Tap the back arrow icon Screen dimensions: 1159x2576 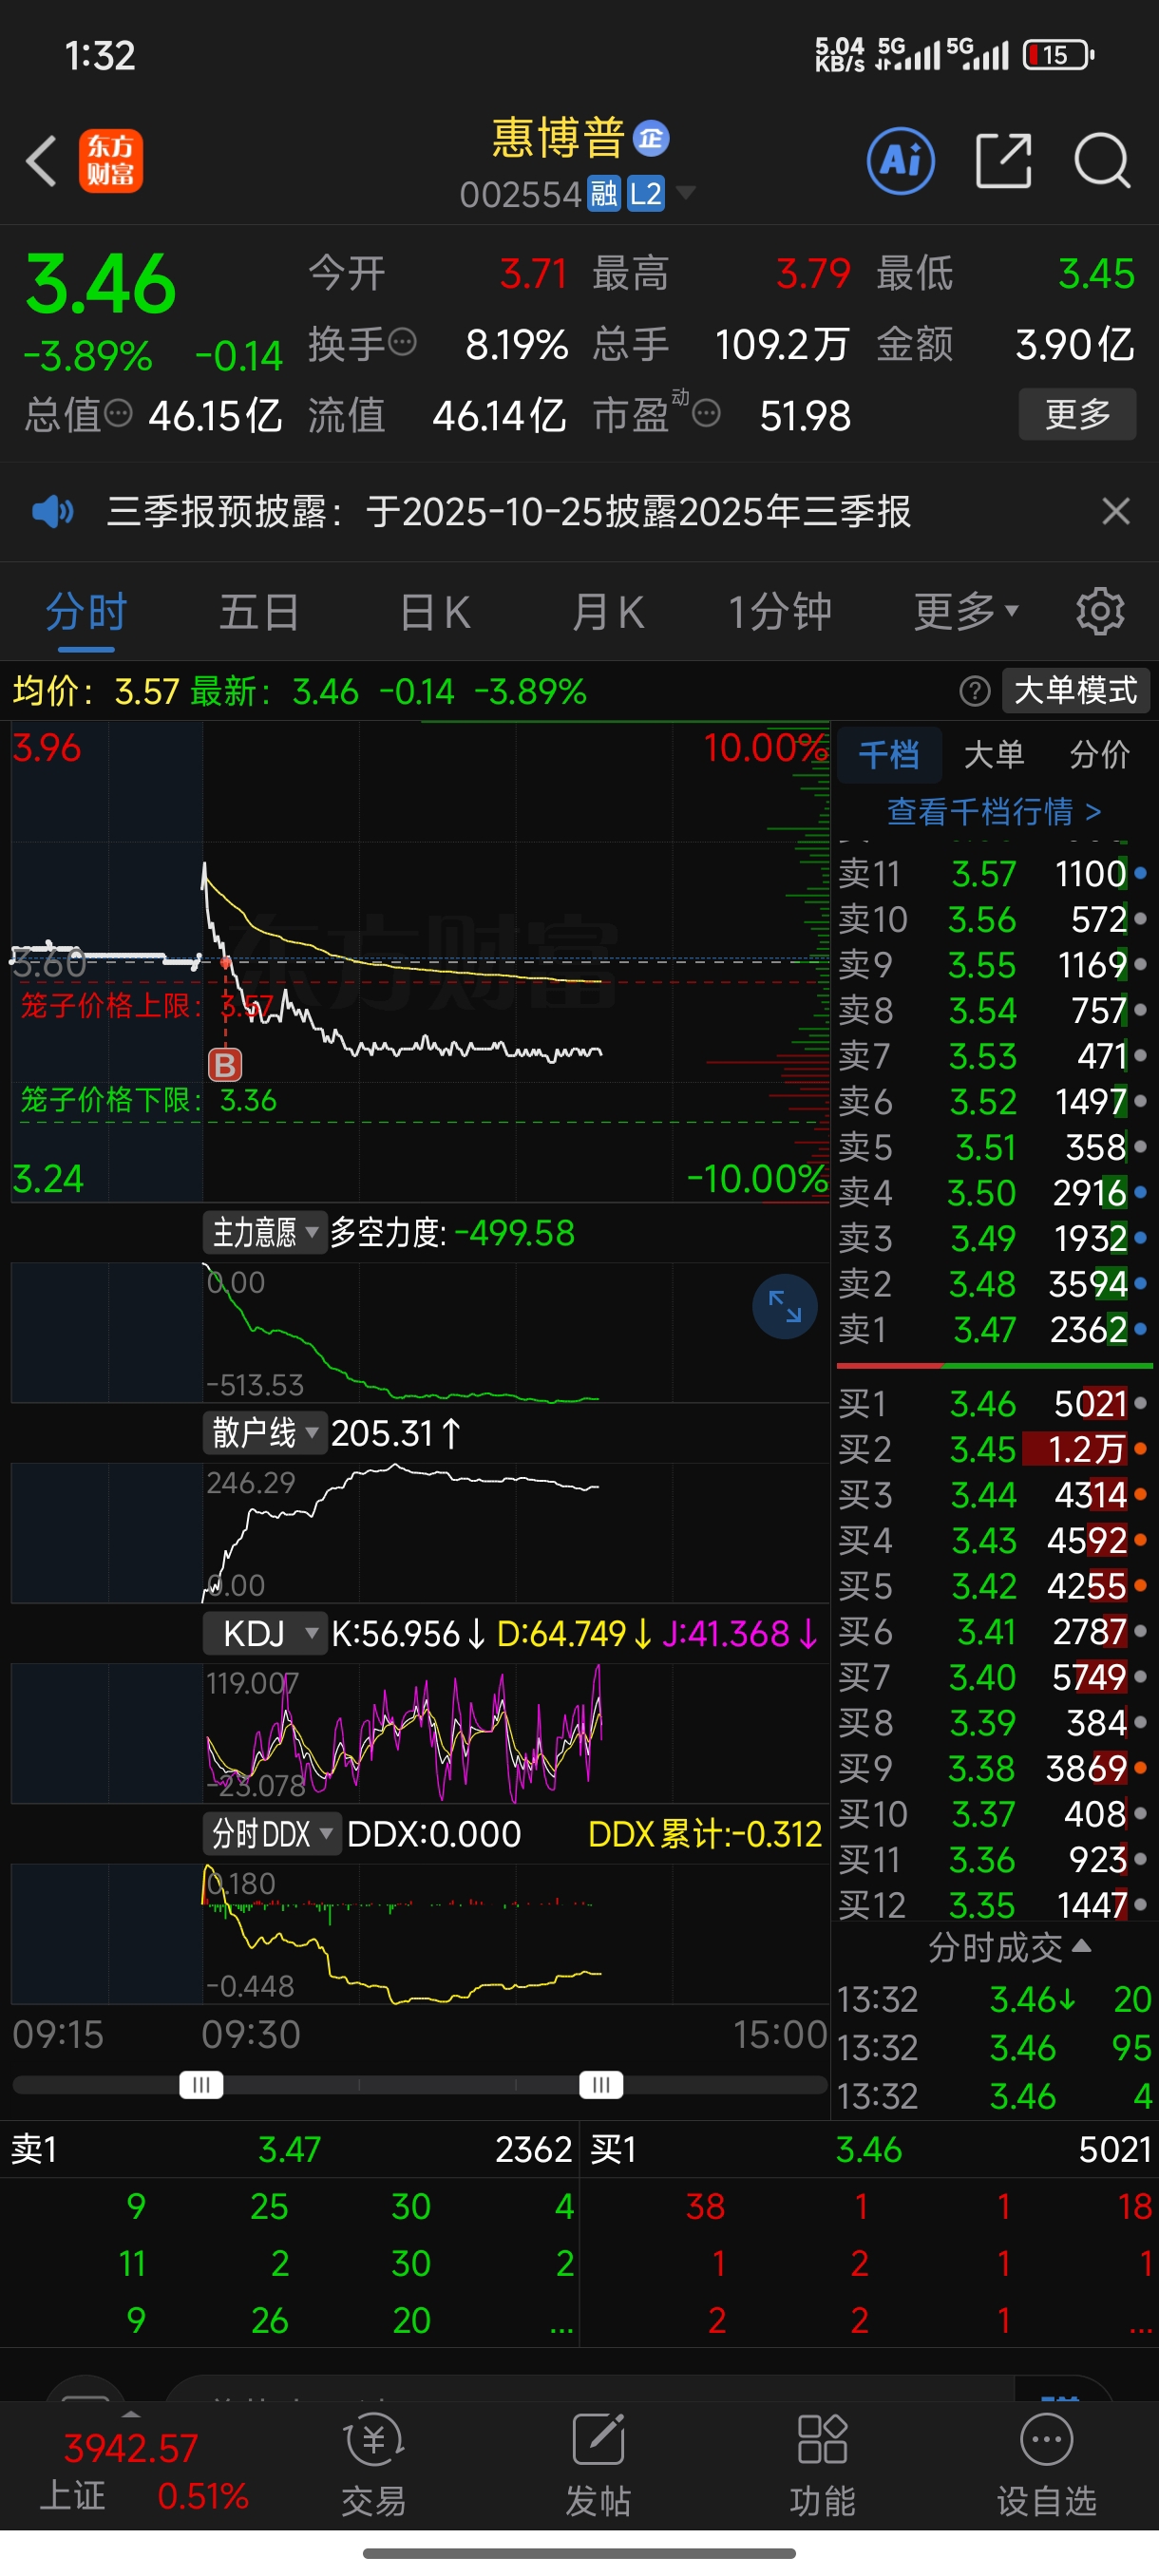pos(41,161)
